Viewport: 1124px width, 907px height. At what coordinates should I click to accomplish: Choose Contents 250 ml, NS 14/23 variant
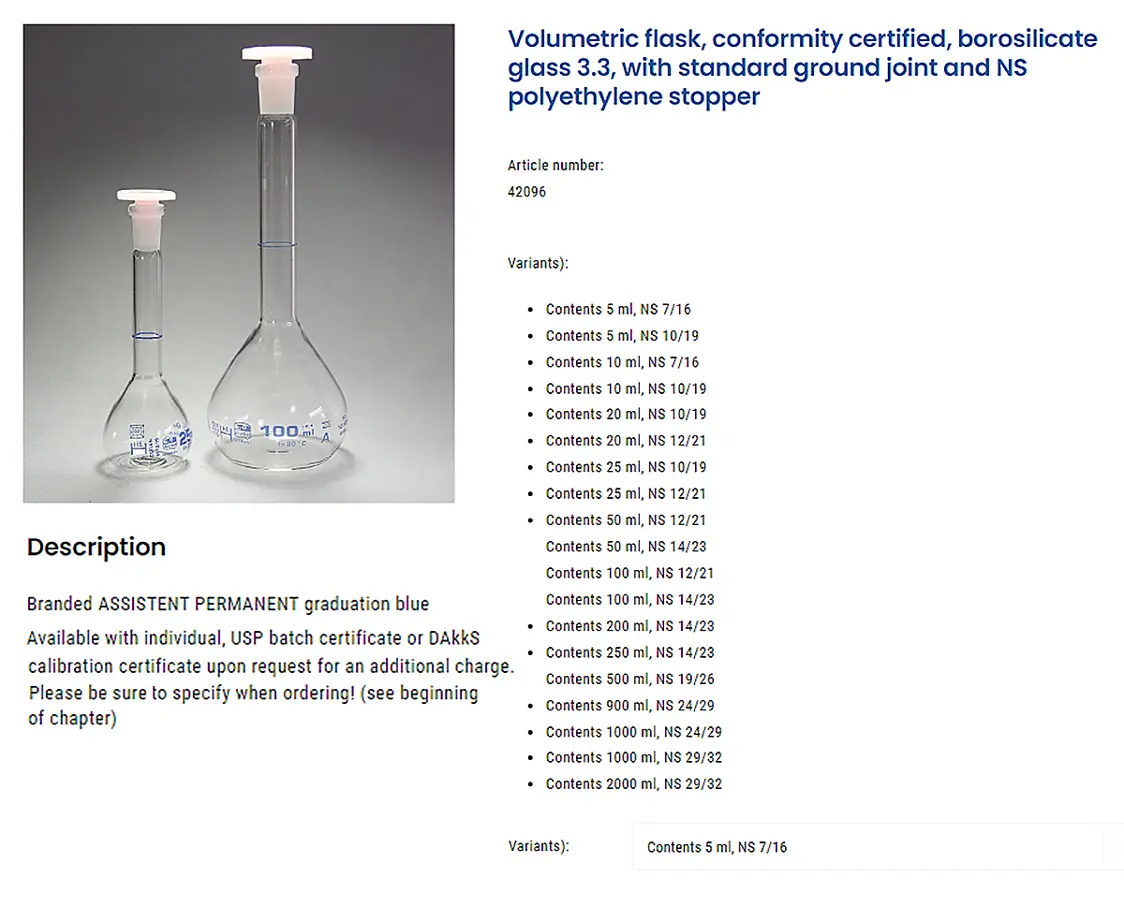point(629,652)
